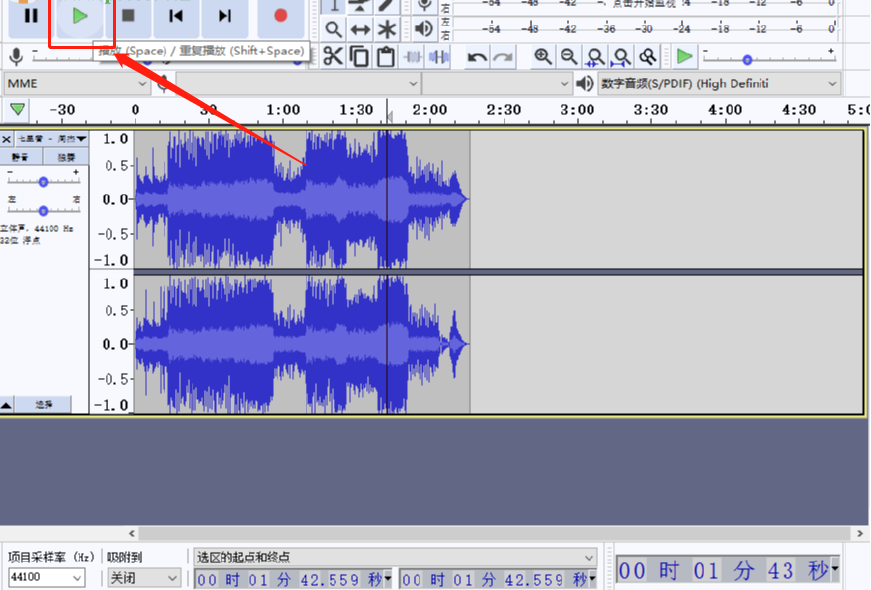Screen dimensions: 871x590
Task: Skip to the start of the track
Action: 176,16
